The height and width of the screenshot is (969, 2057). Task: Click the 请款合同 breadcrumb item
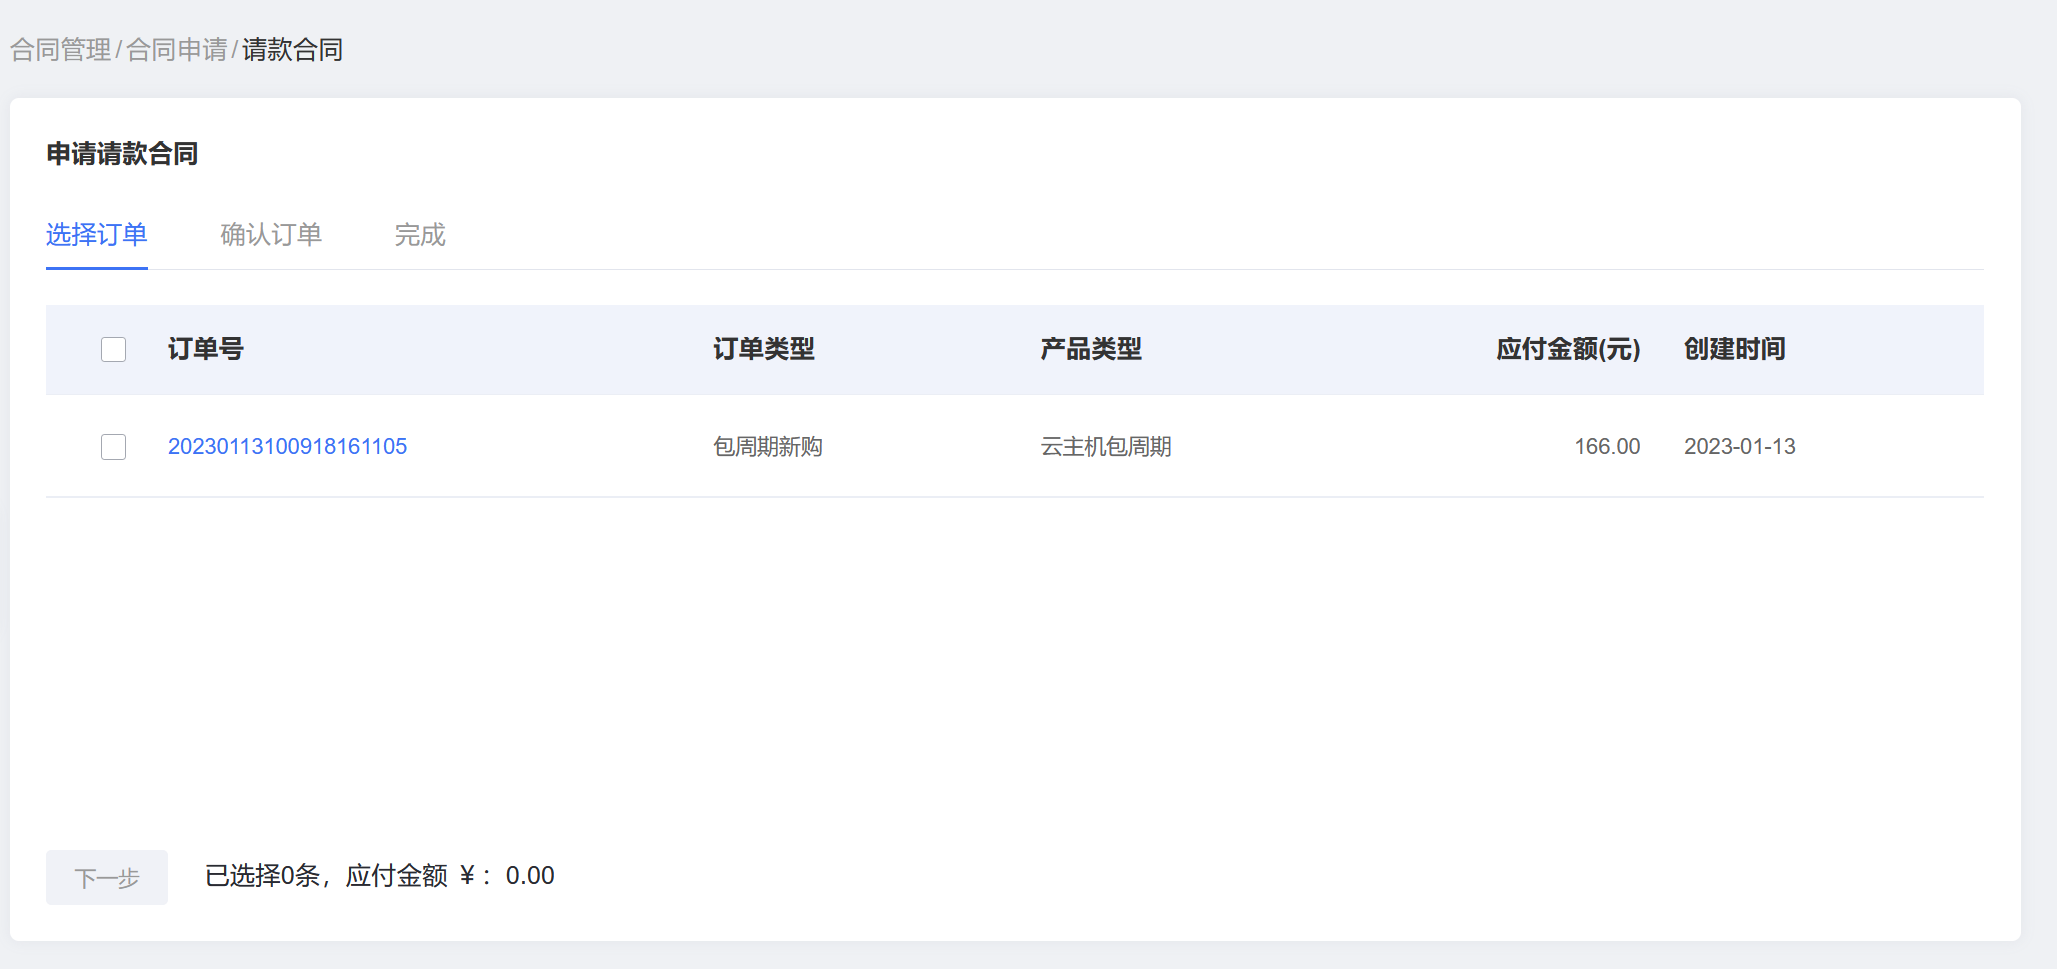292,50
